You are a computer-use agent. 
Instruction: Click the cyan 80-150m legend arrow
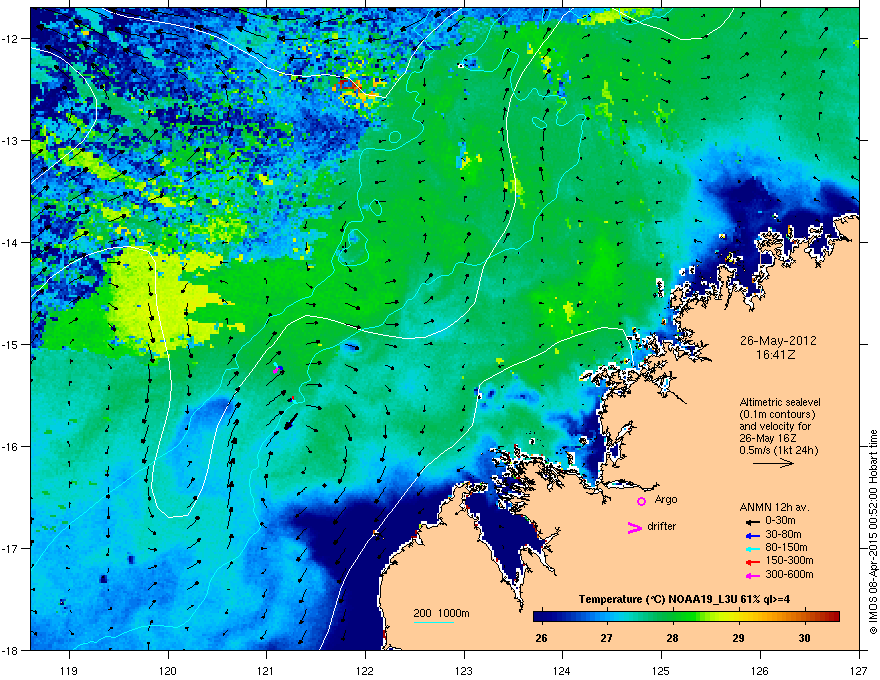(x=752, y=548)
